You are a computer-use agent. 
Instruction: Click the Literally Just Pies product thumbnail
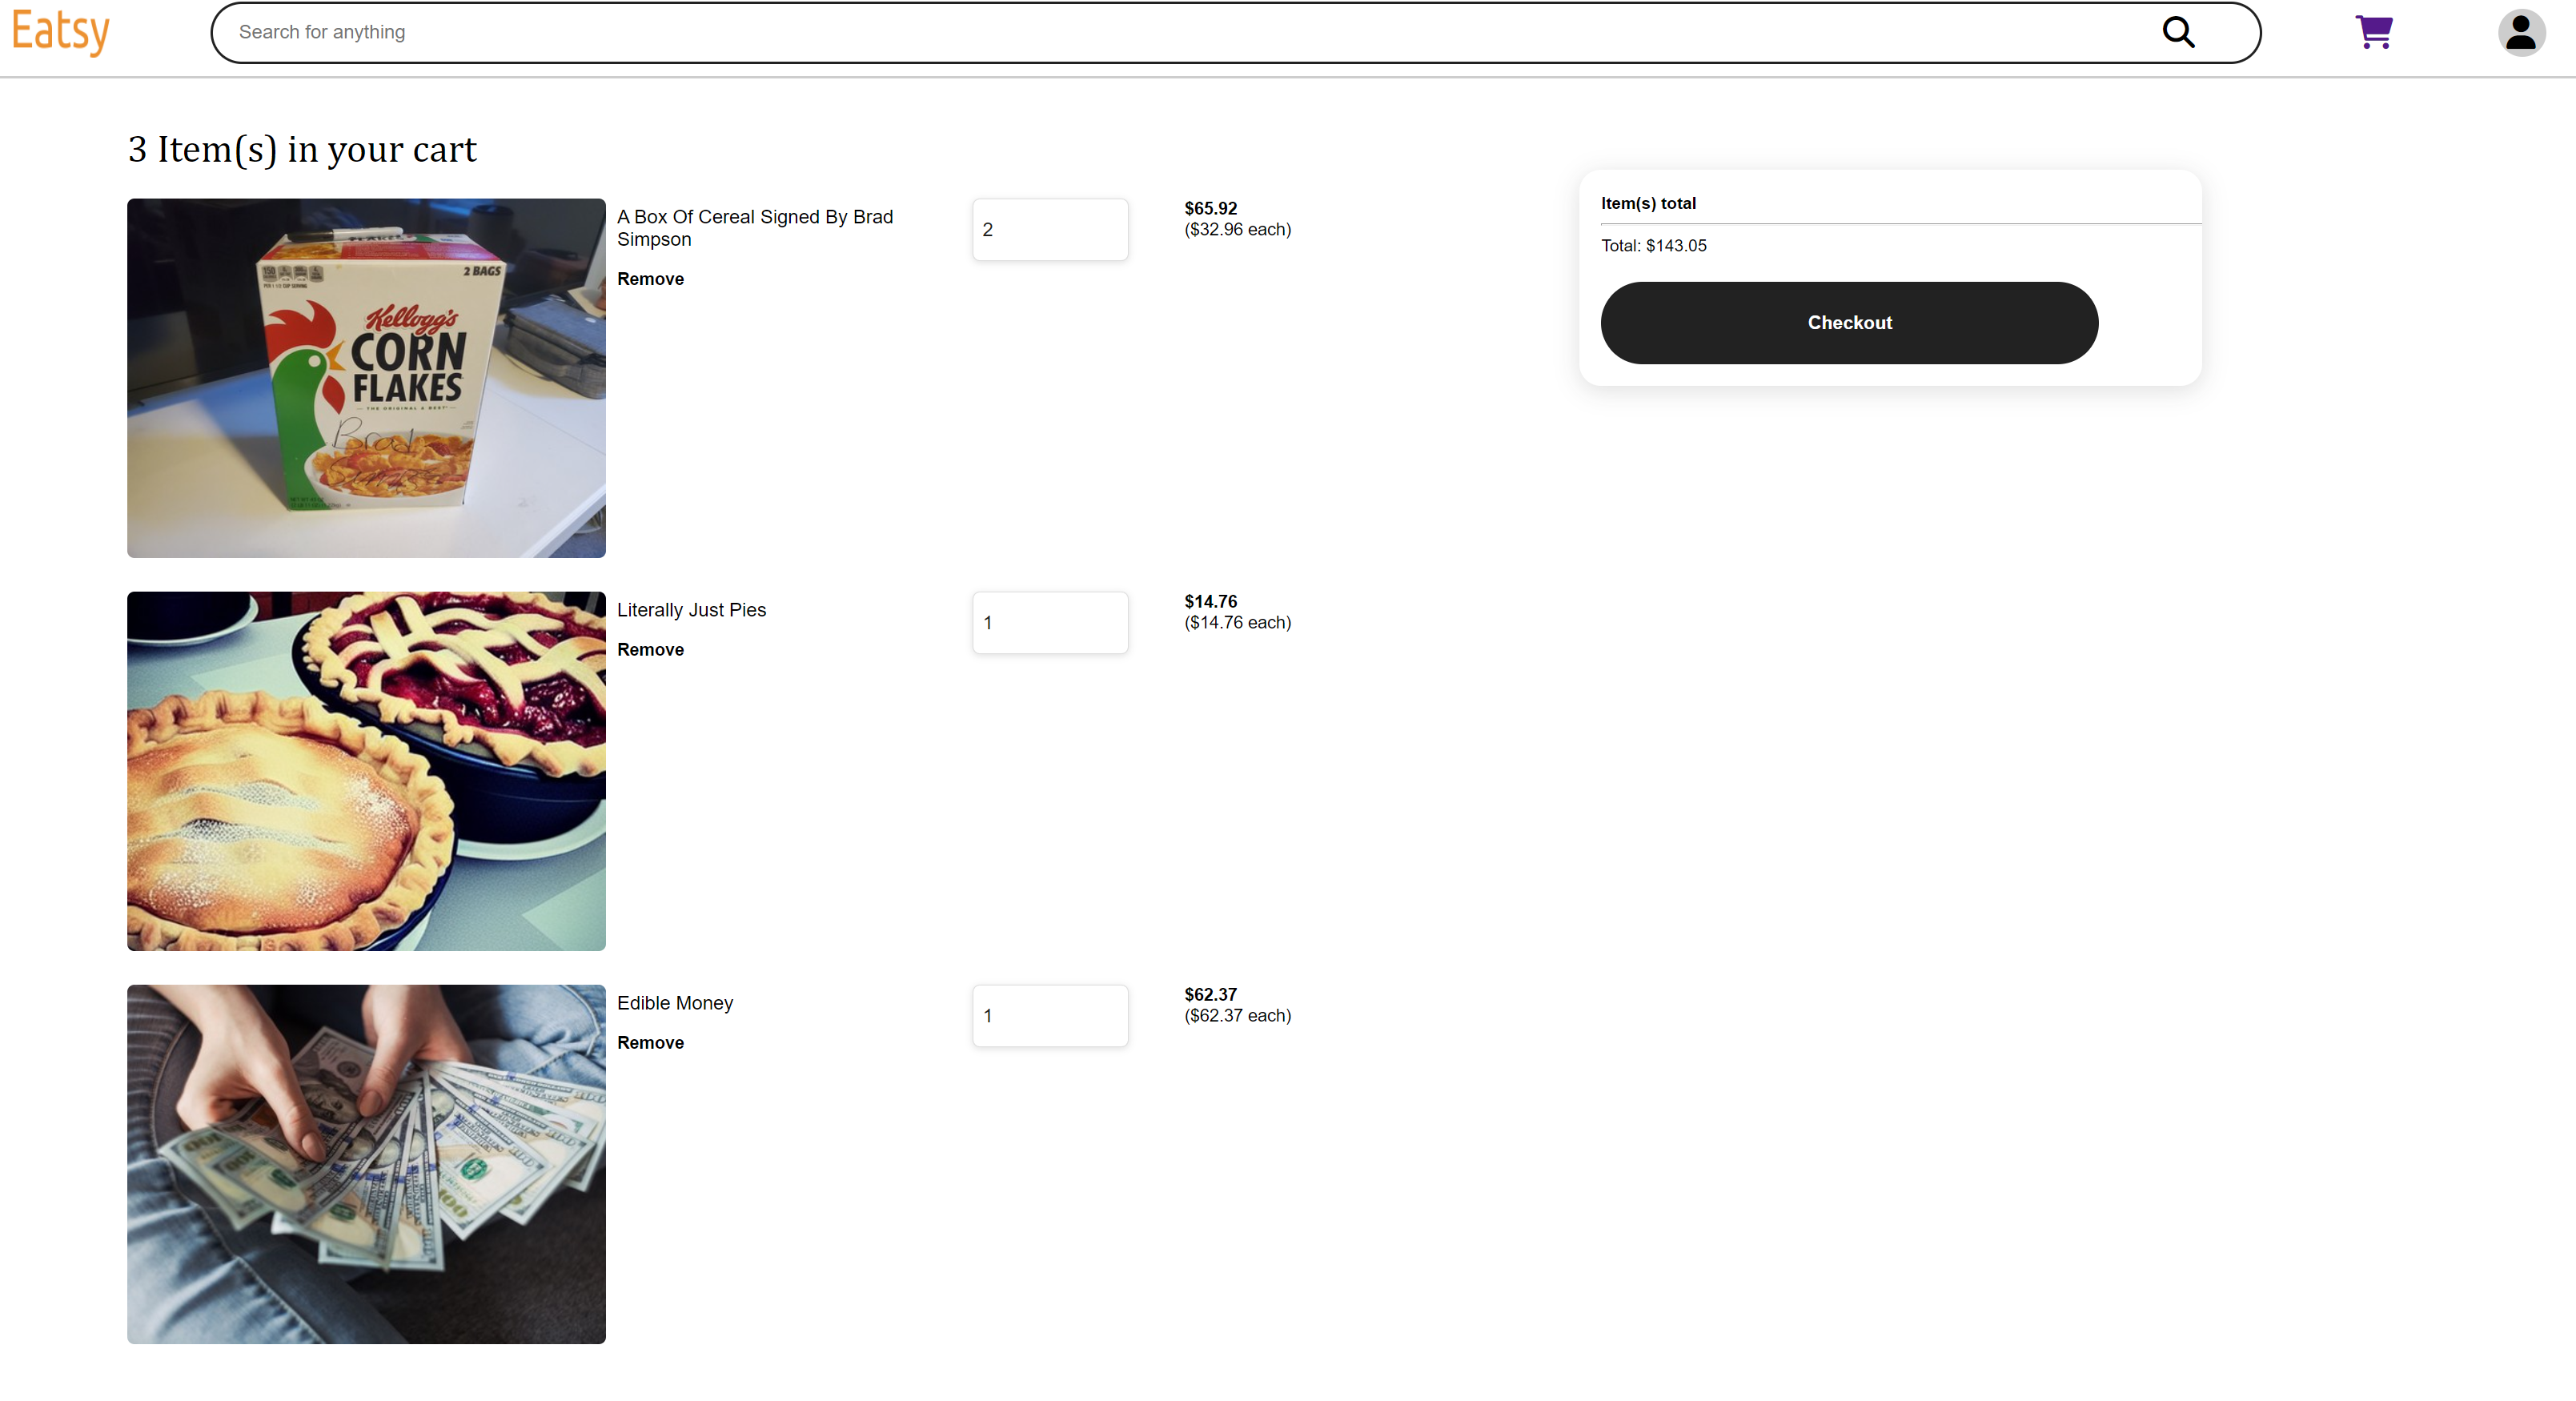click(x=367, y=769)
